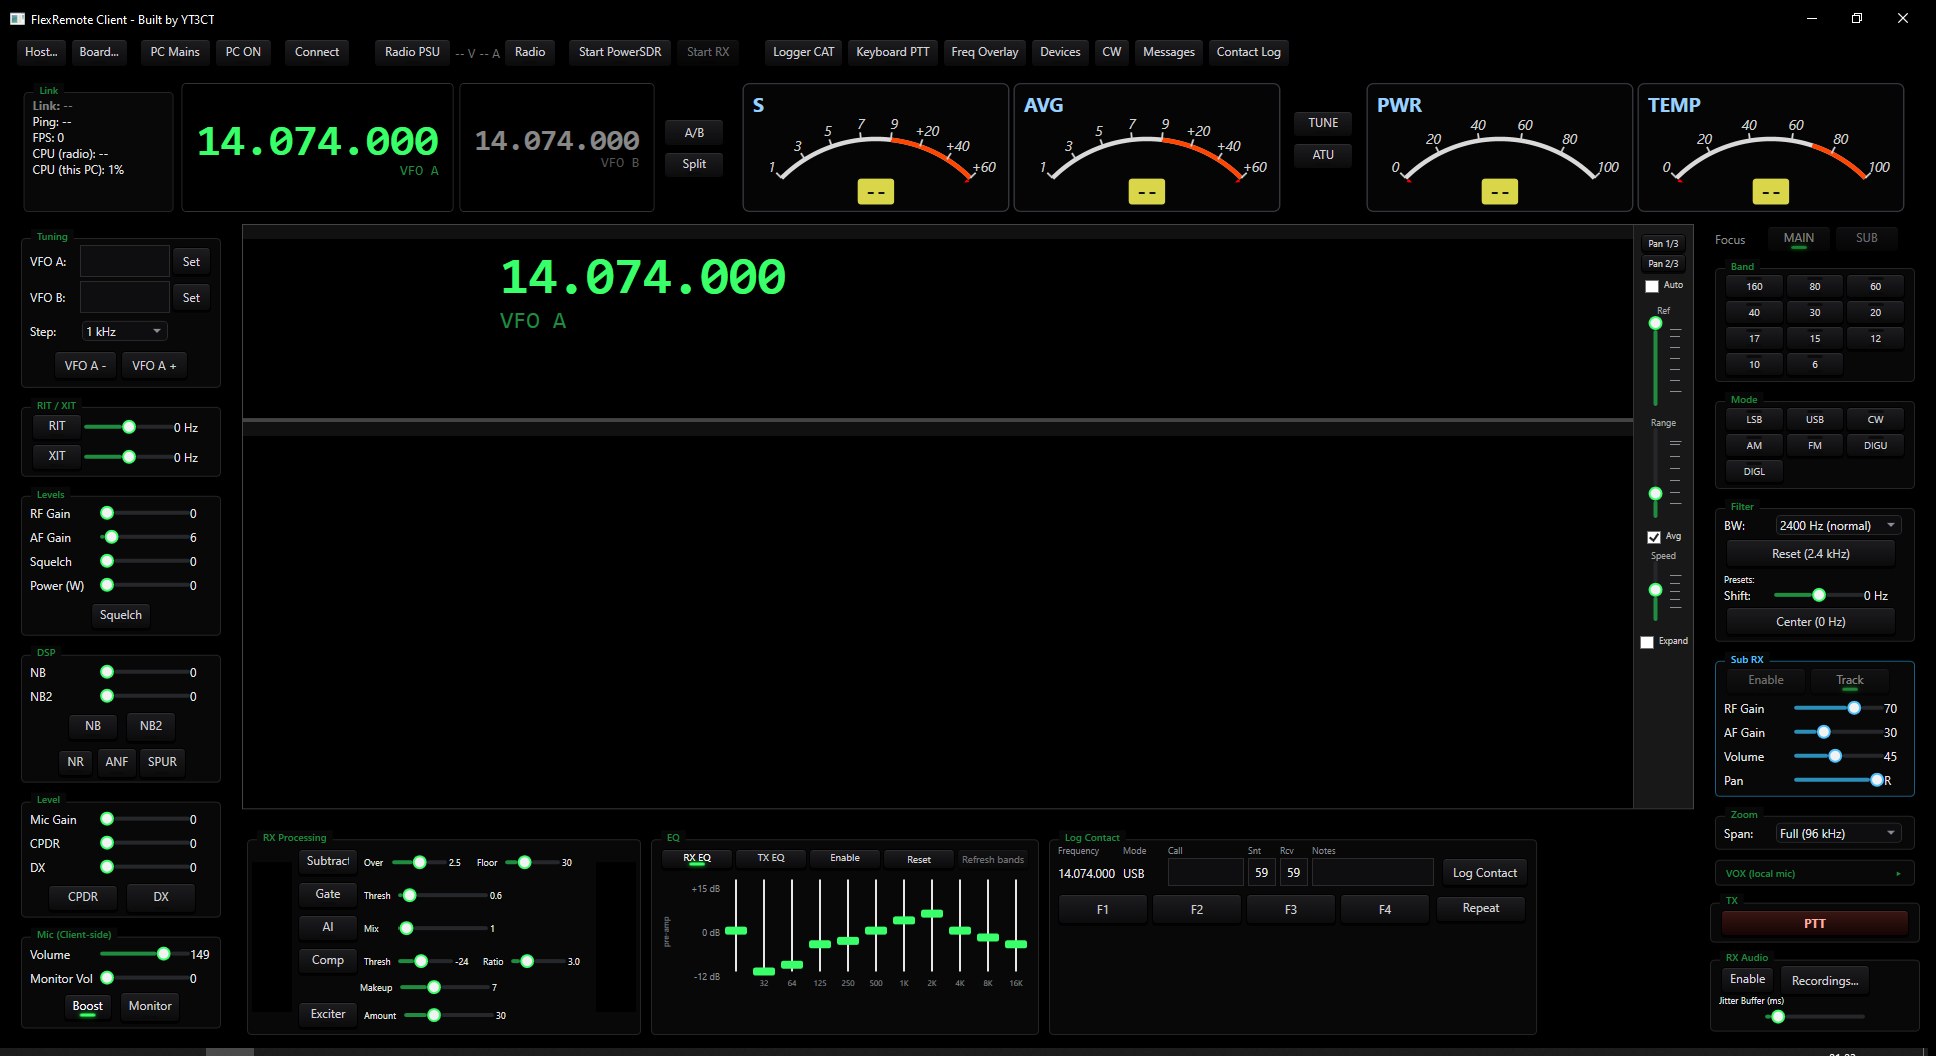Select the TX EQ tab
This screenshot has height=1056, width=1936.
pyautogui.click(x=770, y=858)
